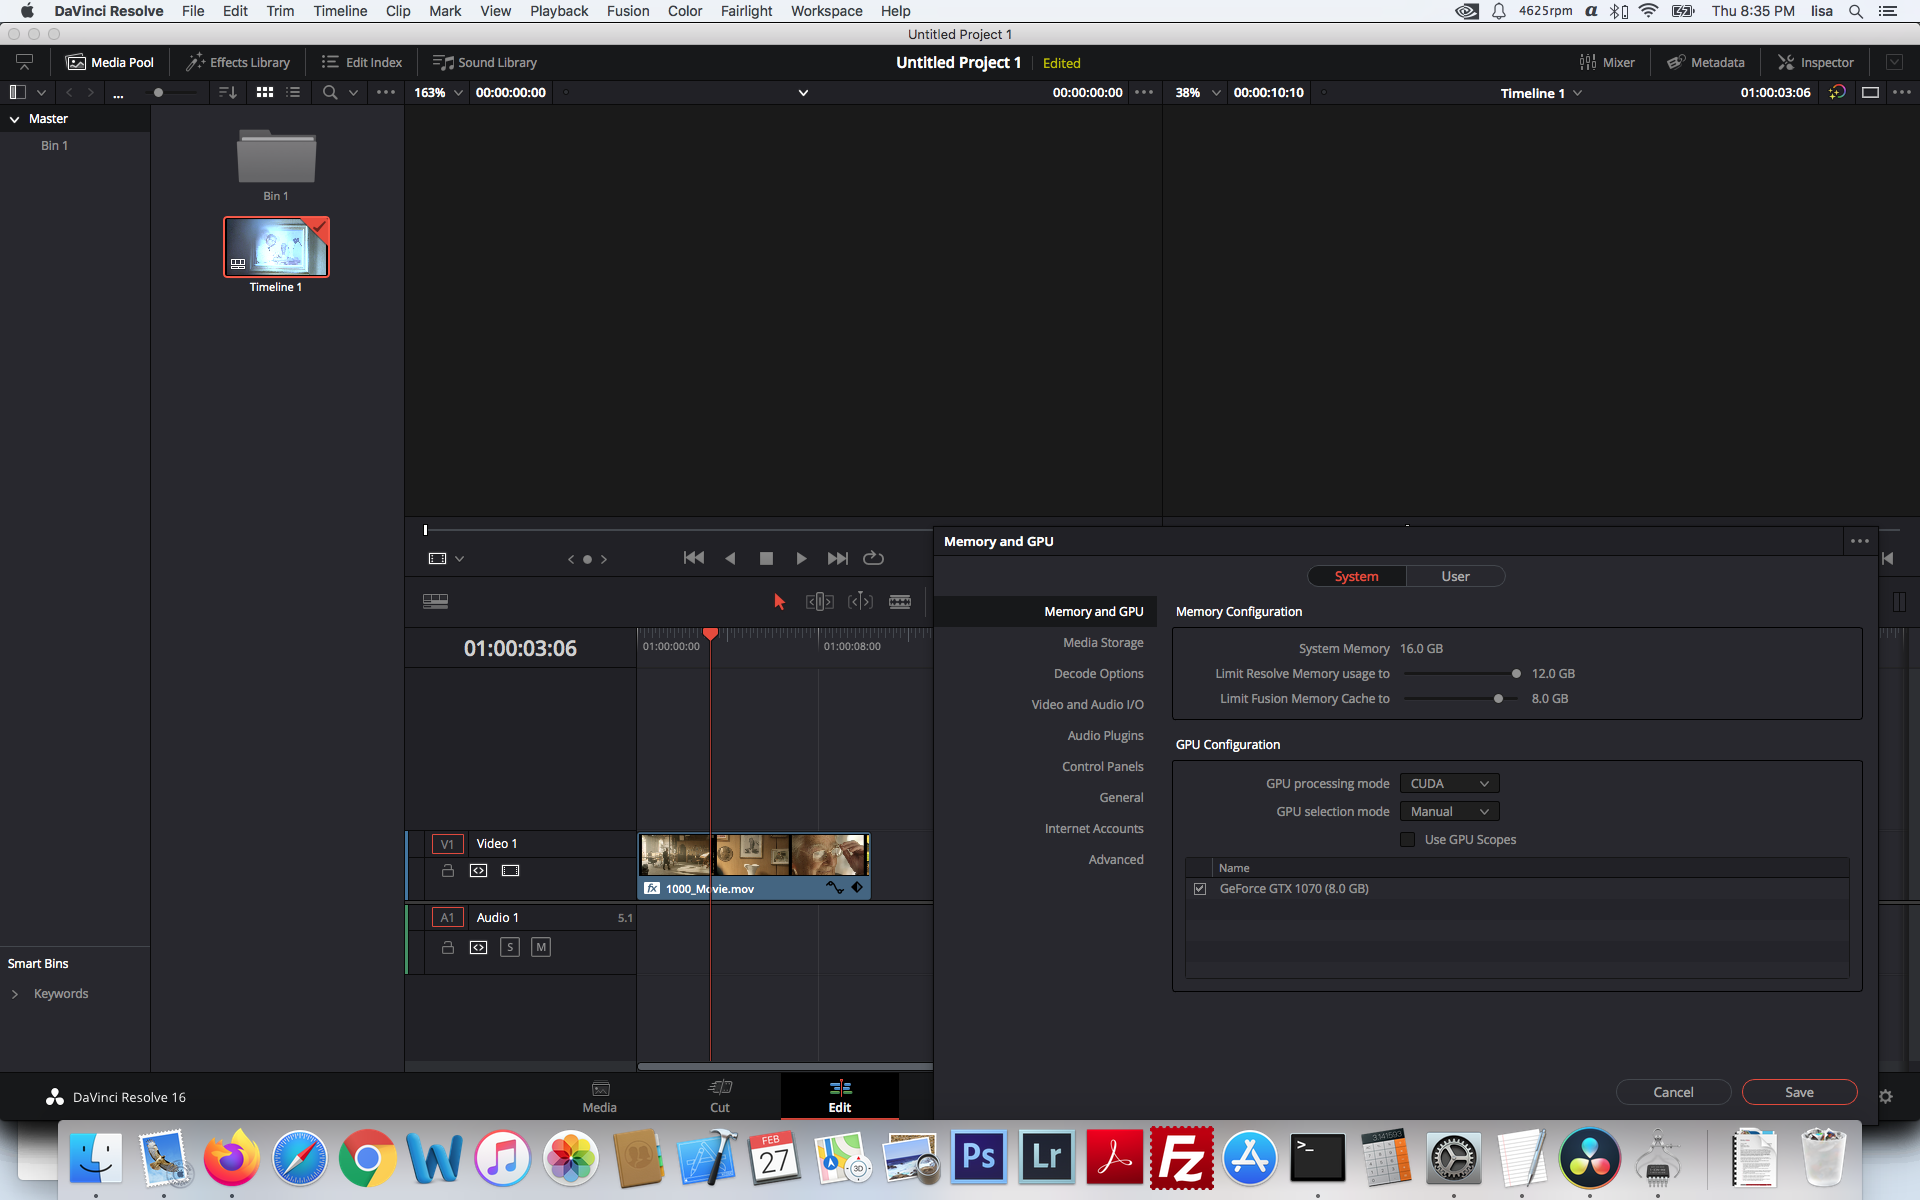Activate the Trim Edit Mode tool

click(x=819, y=601)
